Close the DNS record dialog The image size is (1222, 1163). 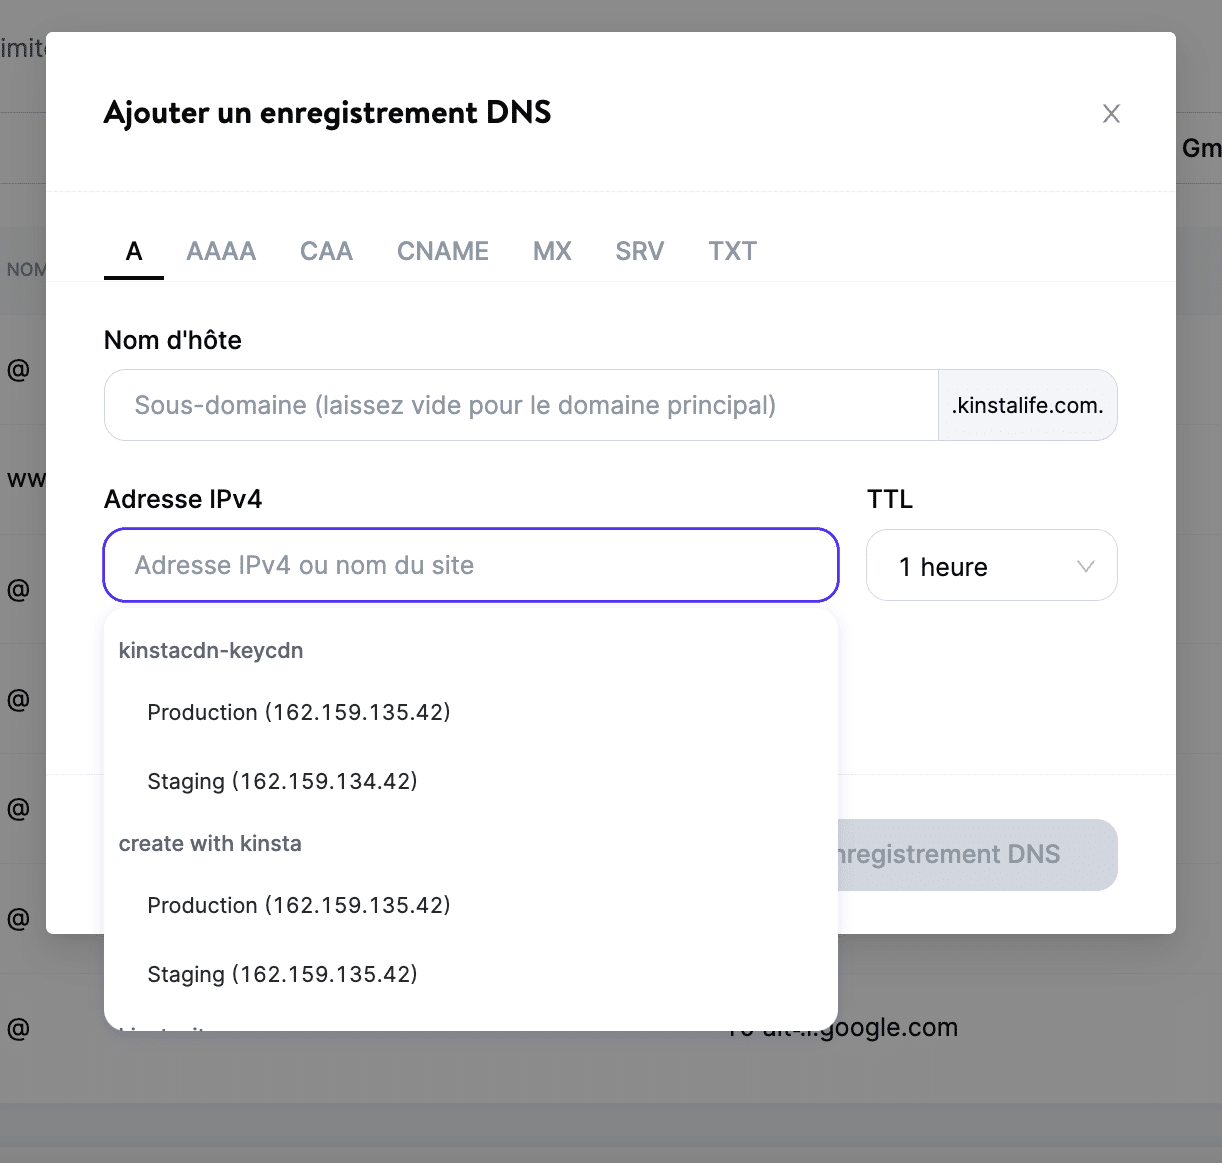click(x=1111, y=113)
